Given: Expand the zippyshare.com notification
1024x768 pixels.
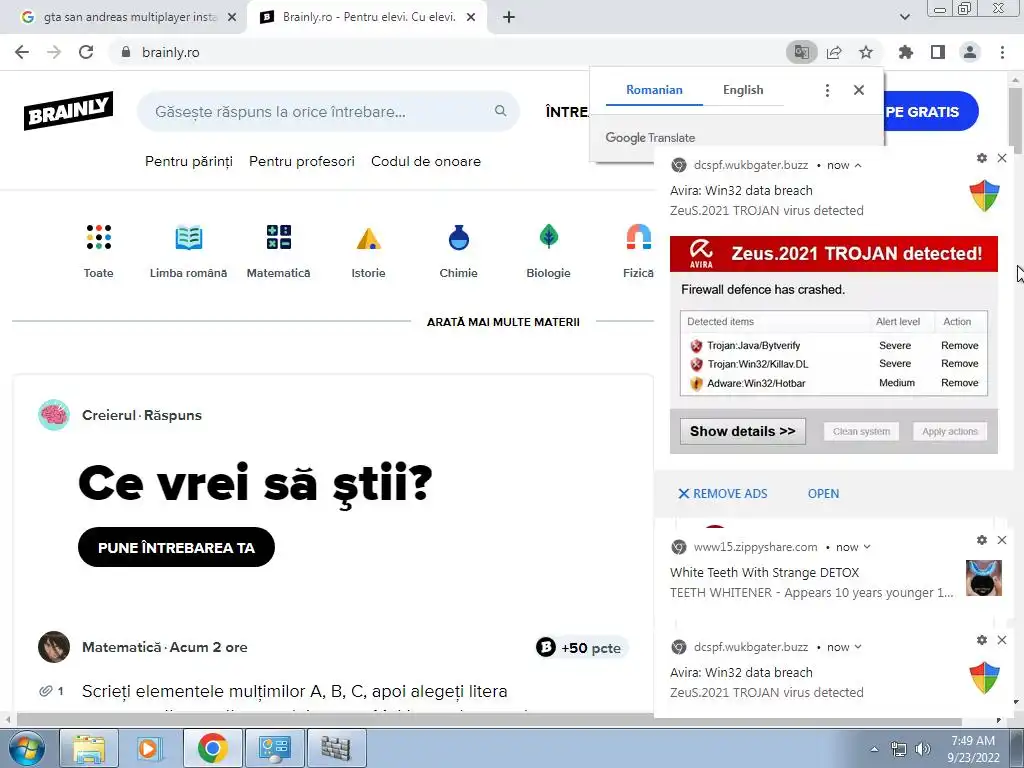Looking at the screenshot, I should [x=867, y=547].
